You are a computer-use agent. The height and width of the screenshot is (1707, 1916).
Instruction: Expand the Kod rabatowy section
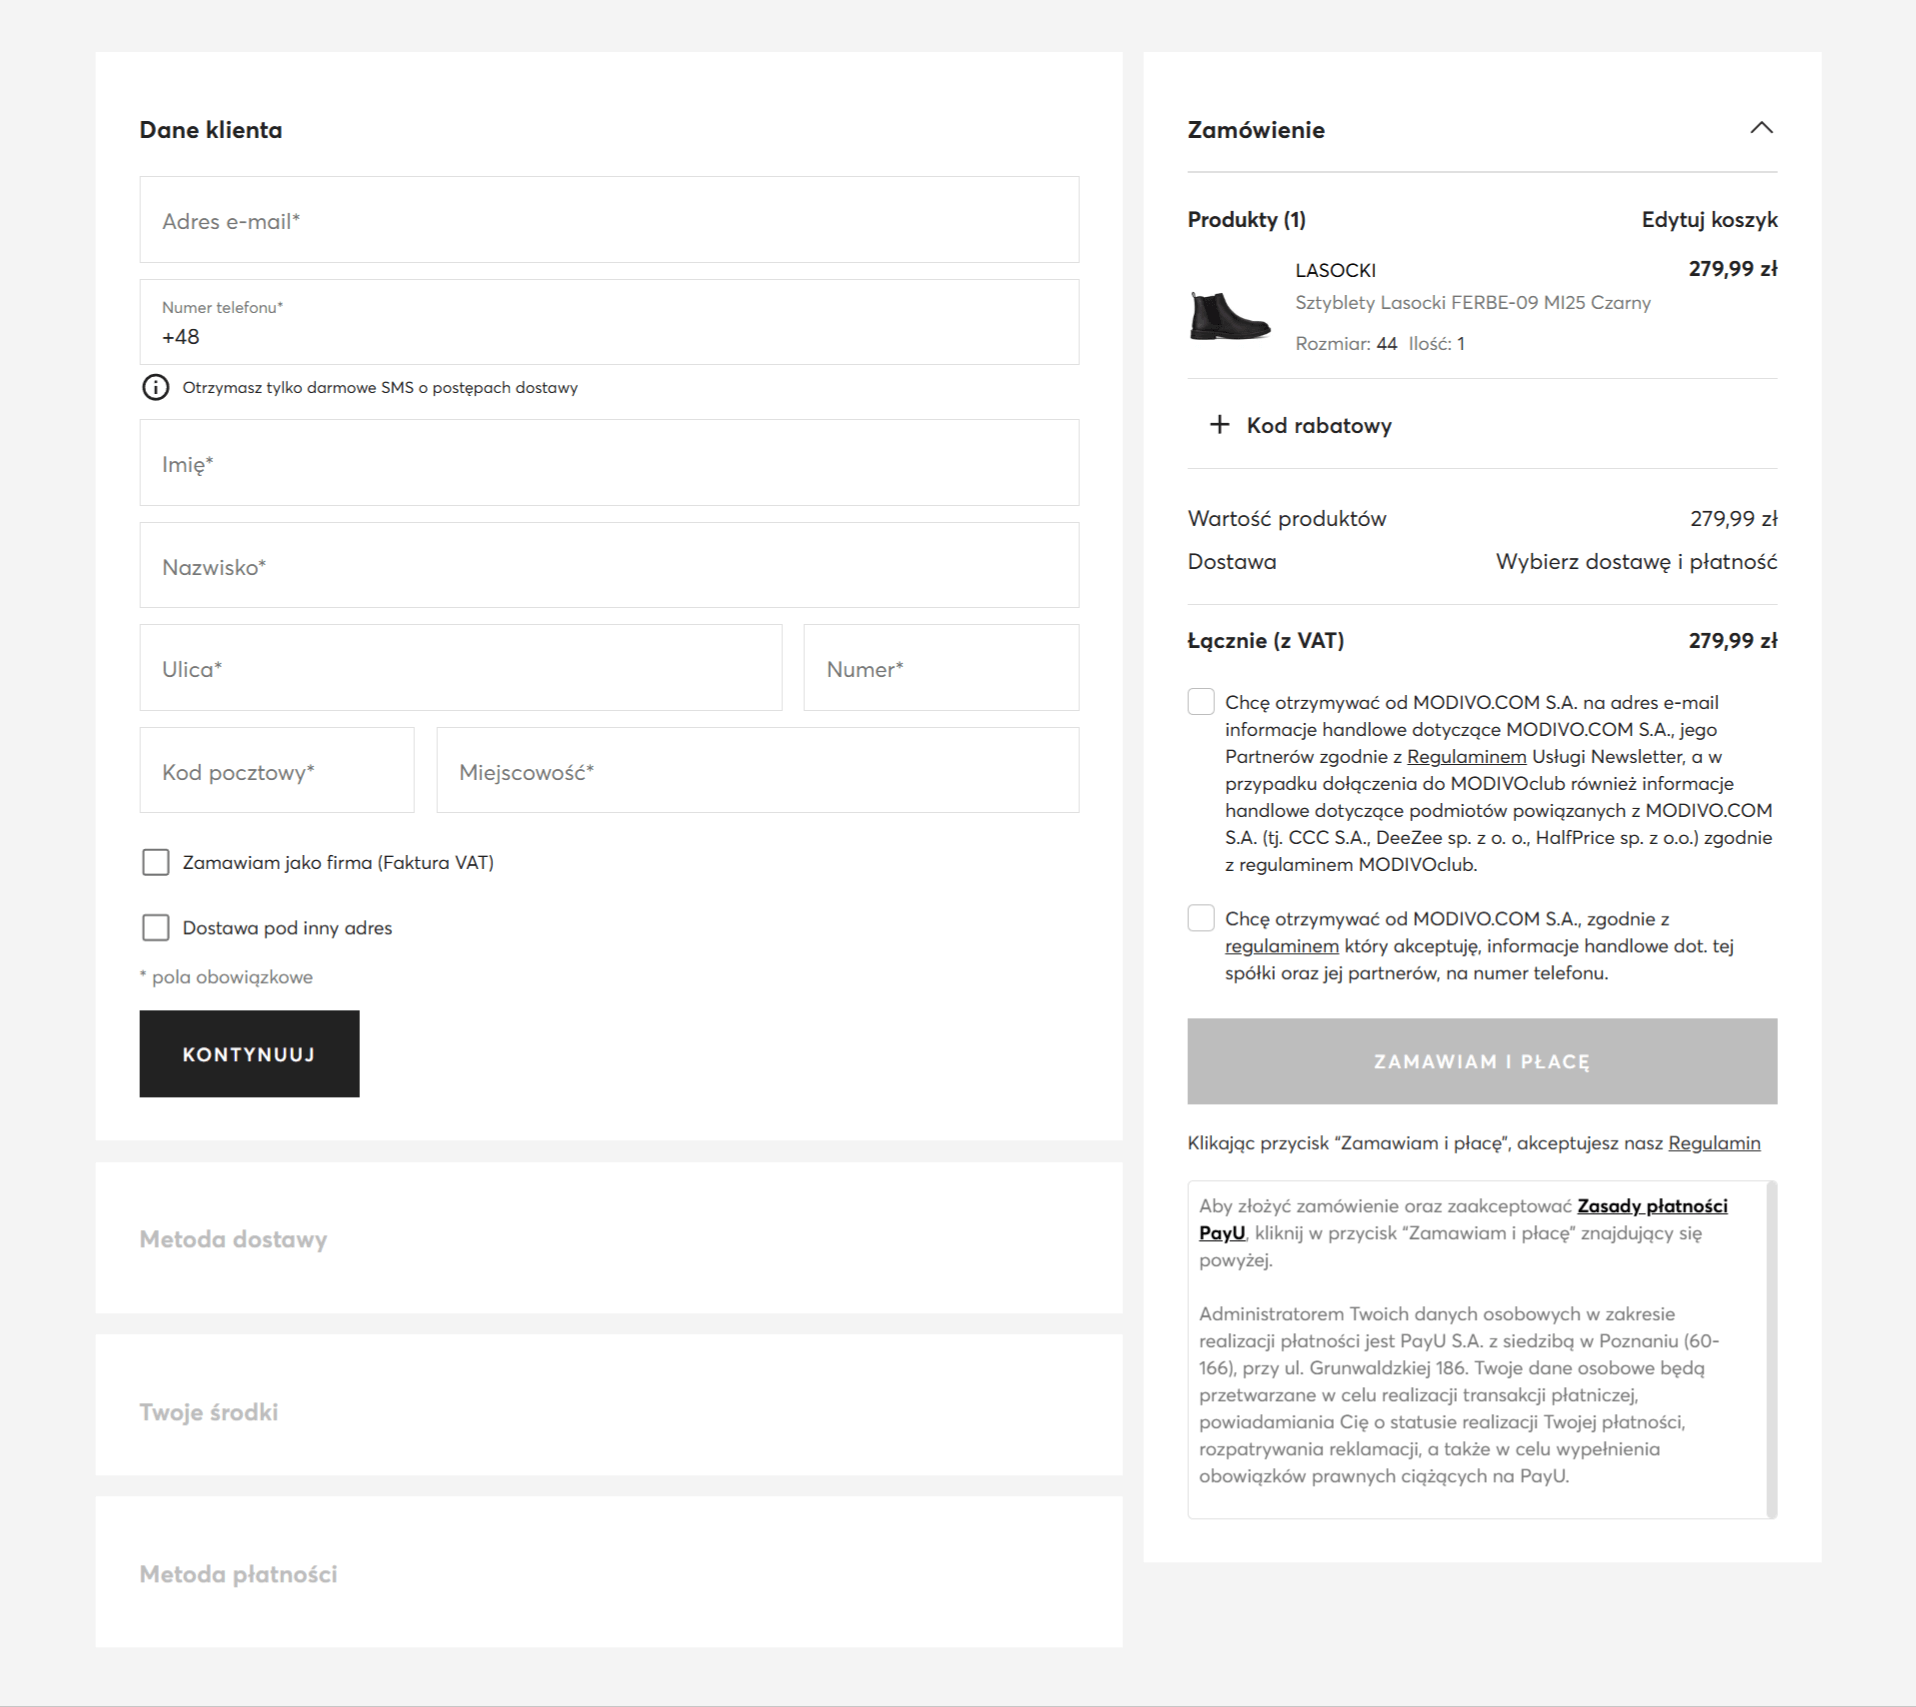[x=1318, y=425]
